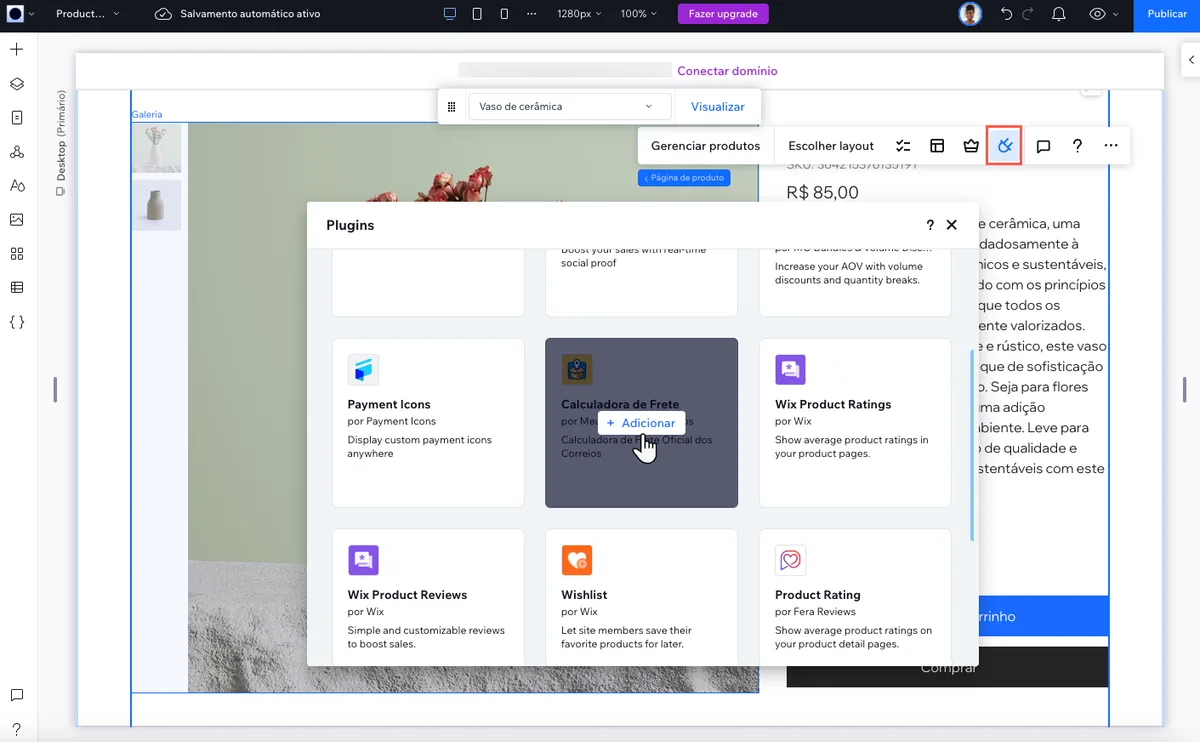Image resolution: width=1200 pixels, height=742 pixels.
Task: Click the Página de produto breadcrumb tag
Action: click(x=684, y=178)
